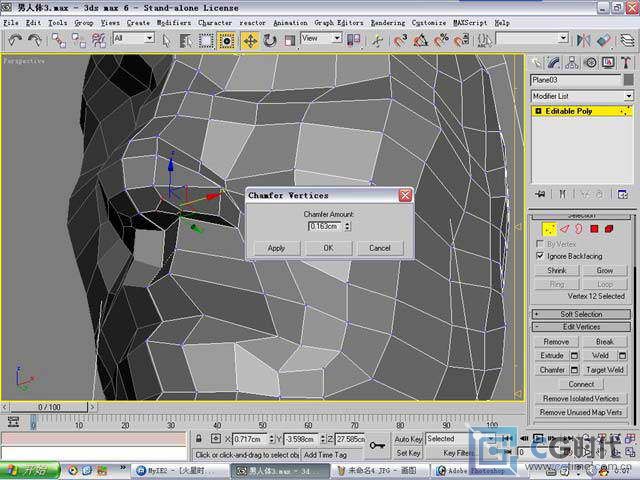The width and height of the screenshot is (640, 480).
Task: Click the Undo arrow icon
Action: pyautogui.click(x=15, y=40)
